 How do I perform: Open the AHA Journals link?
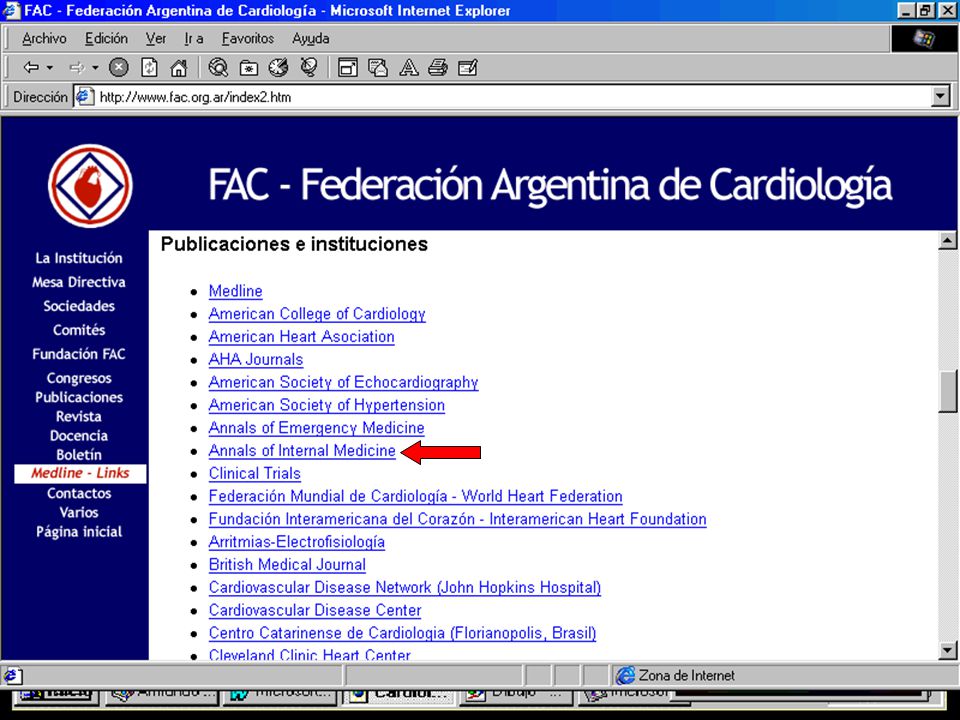(x=255, y=359)
